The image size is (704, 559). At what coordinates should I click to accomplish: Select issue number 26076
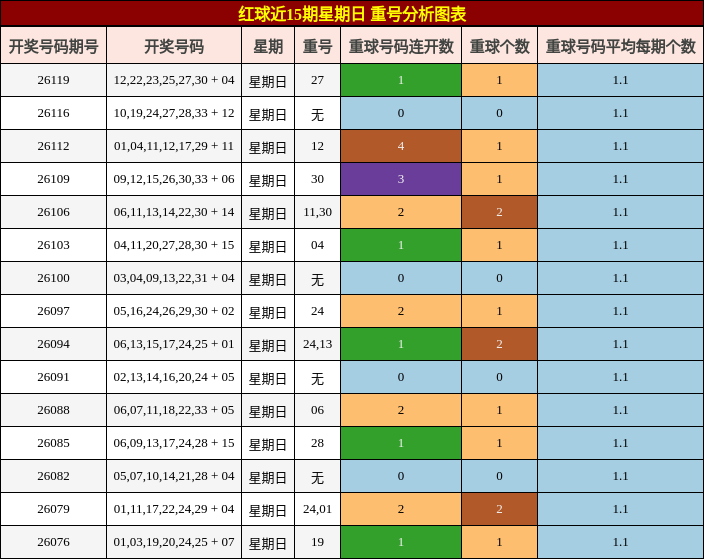(x=53, y=542)
